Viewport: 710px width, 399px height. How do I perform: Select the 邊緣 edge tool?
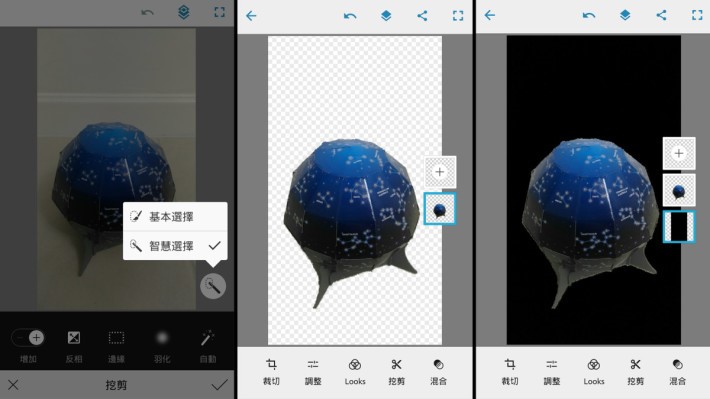(116, 346)
